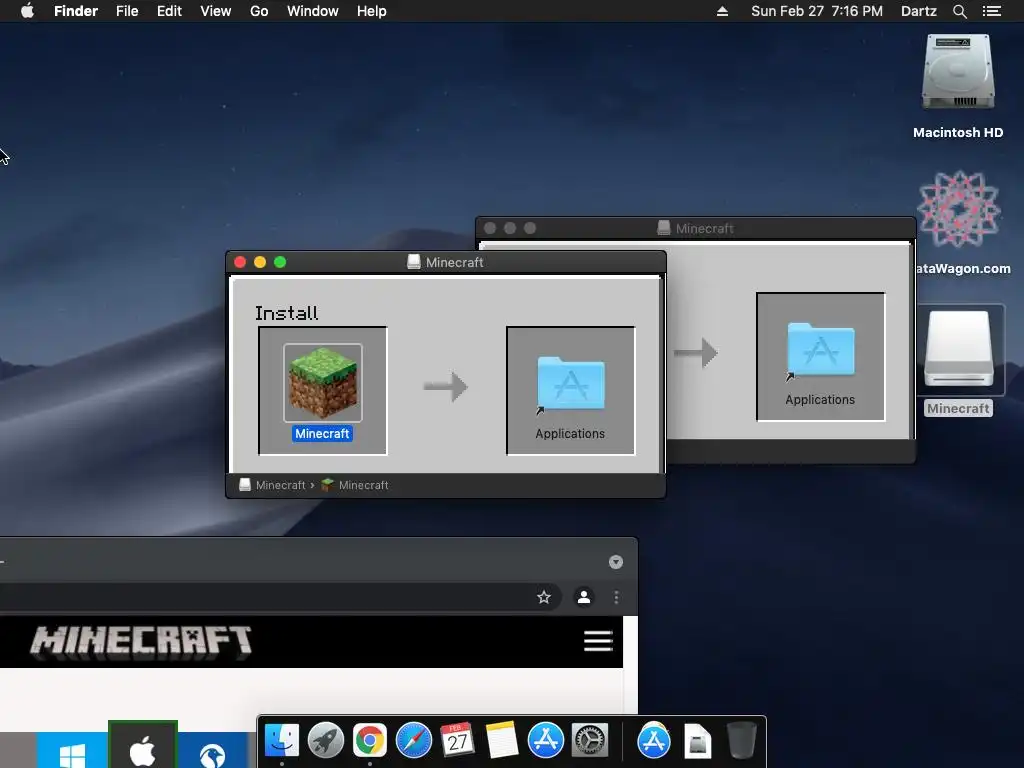Select the Minecraft grass block app icon

[x=323, y=382]
